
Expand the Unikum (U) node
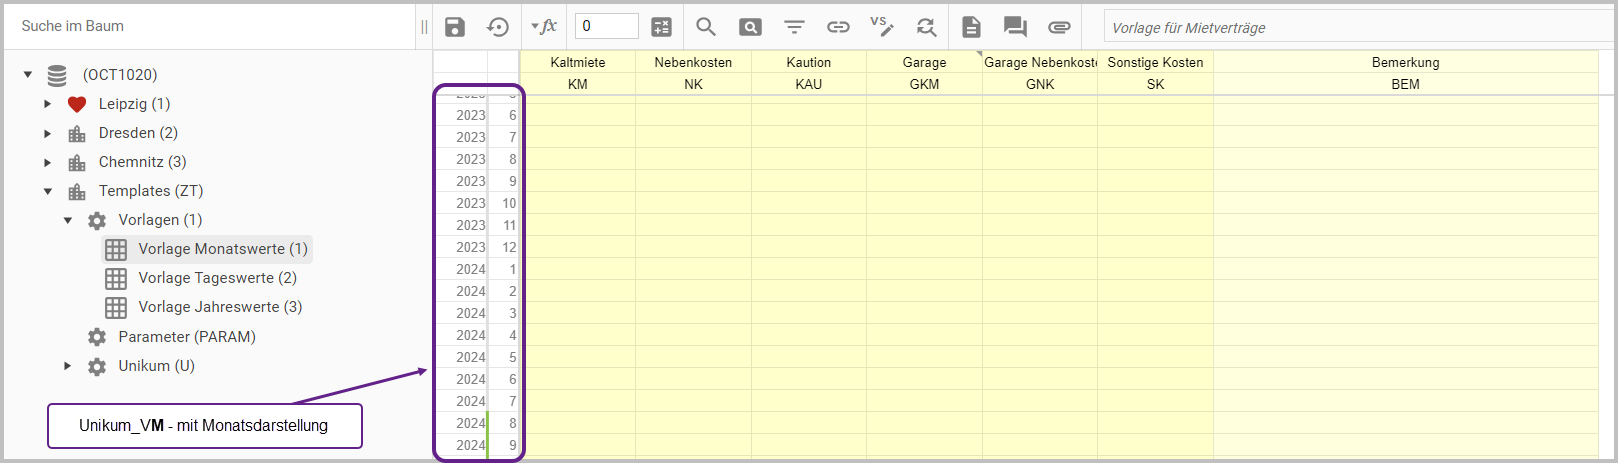click(x=68, y=366)
